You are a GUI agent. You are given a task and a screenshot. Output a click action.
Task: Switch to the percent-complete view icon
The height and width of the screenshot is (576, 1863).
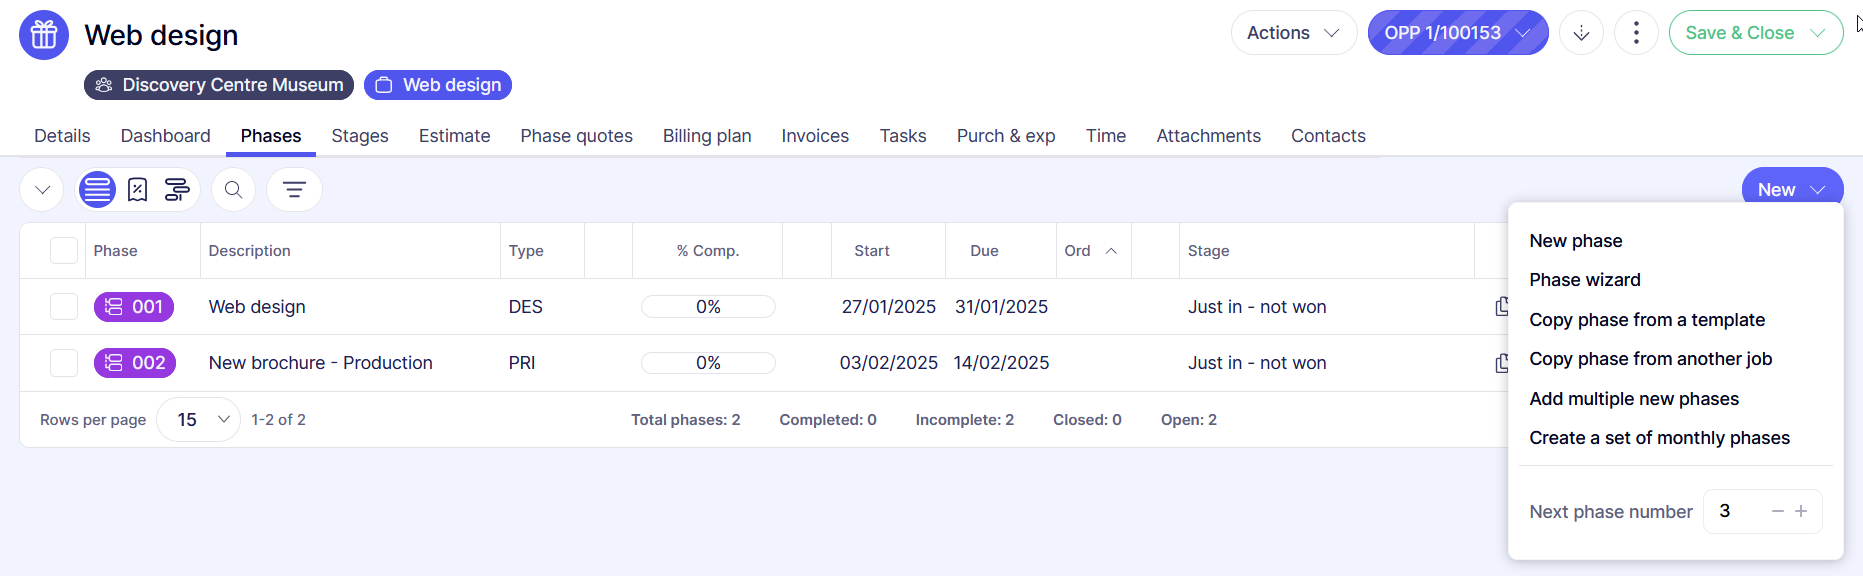(x=138, y=190)
